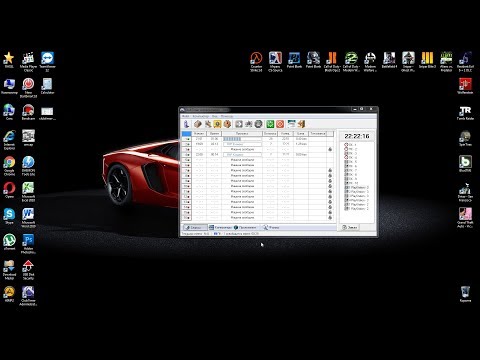Click the spider-shaped toolbar icon
The height and width of the screenshot is (360, 480).
pos(249,124)
